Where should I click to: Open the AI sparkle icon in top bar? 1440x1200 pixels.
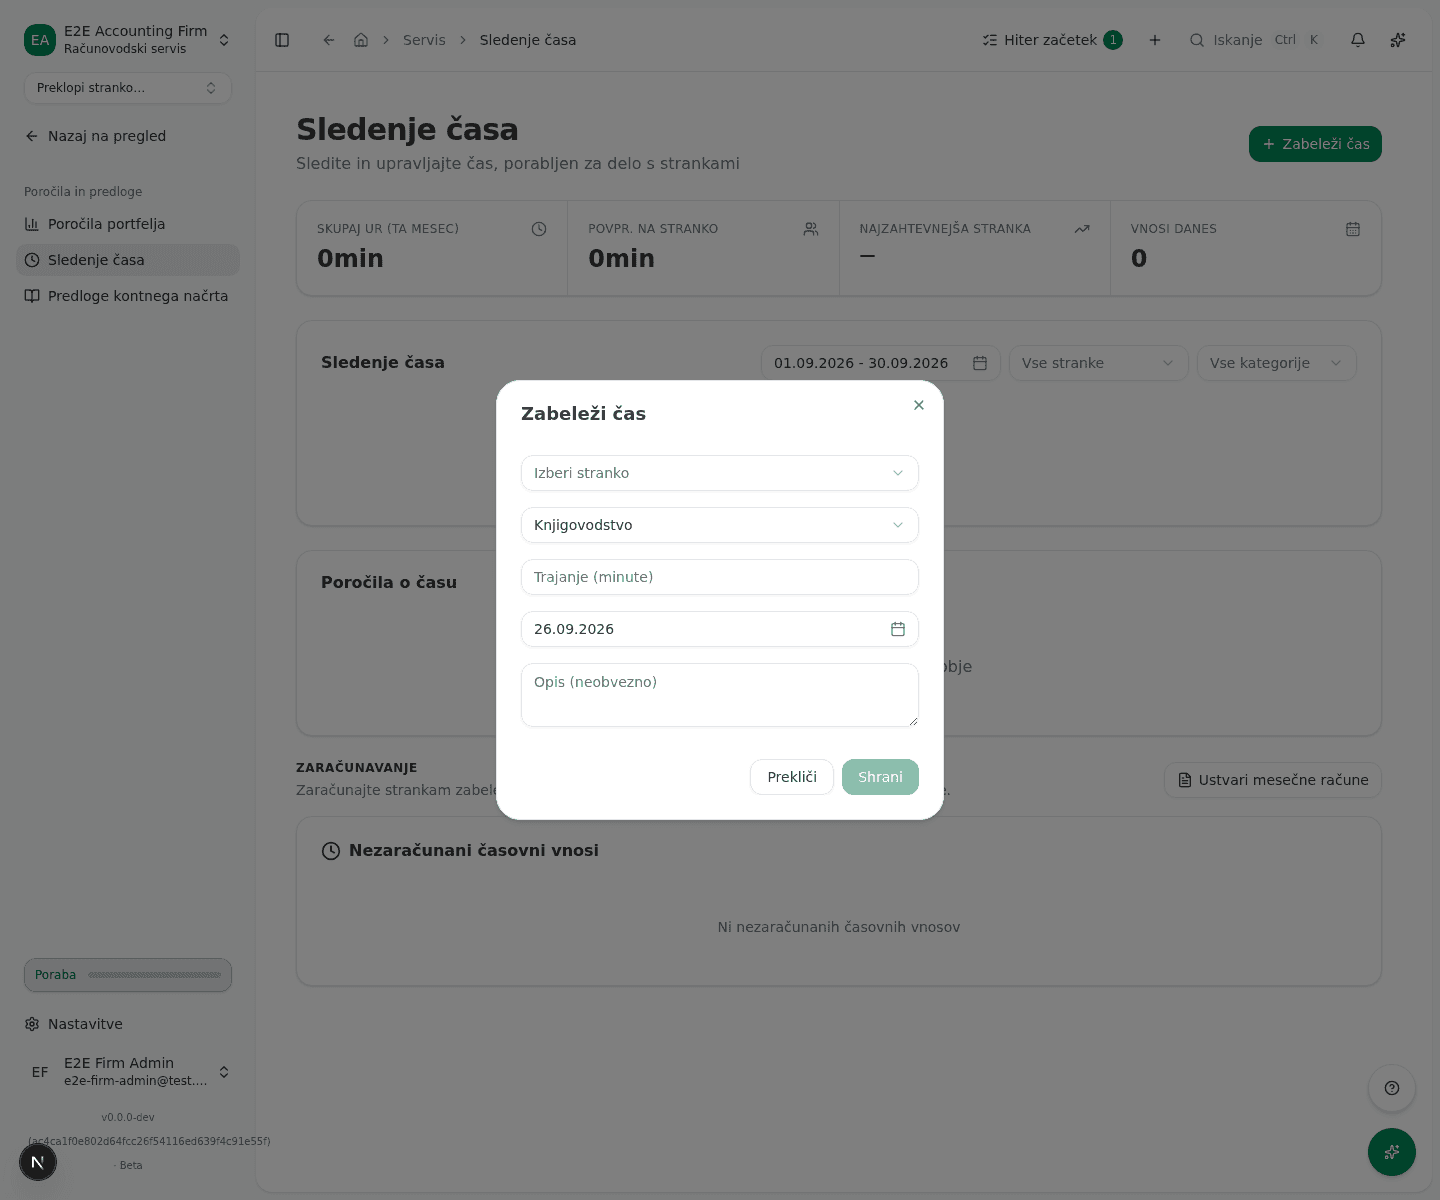[x=1398, y=40]
